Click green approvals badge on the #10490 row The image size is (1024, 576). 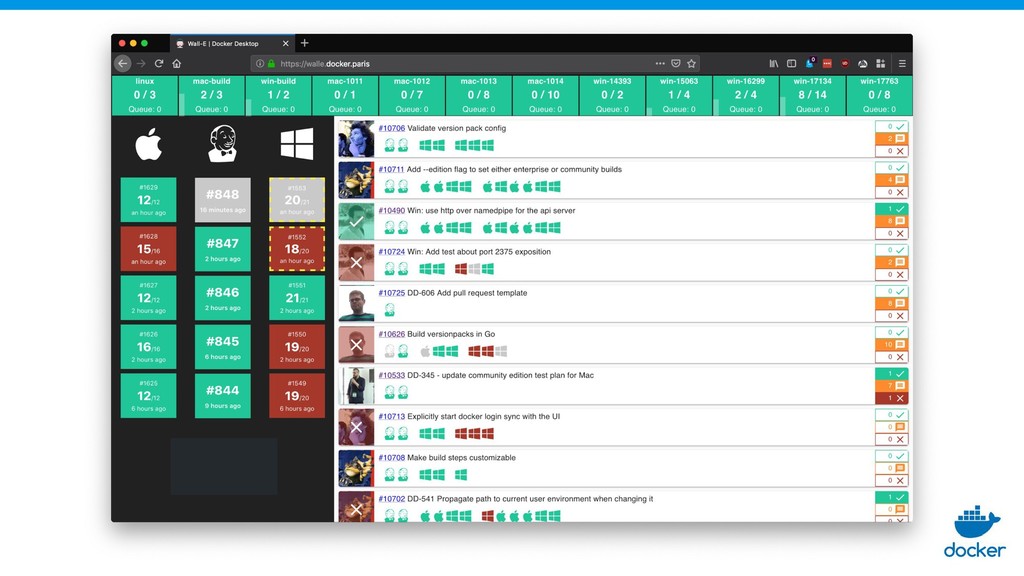tap(891, 209)
